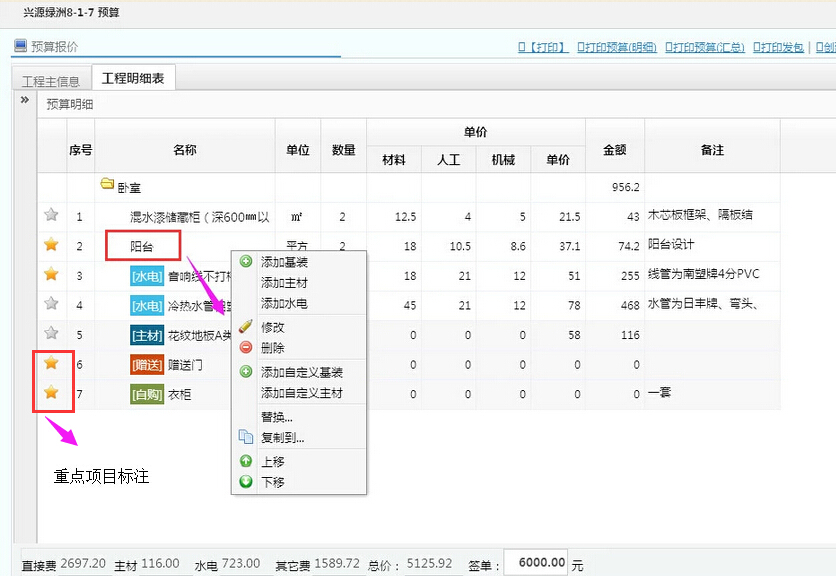Toggle the star marker on row 5

(x=51, y=334)
